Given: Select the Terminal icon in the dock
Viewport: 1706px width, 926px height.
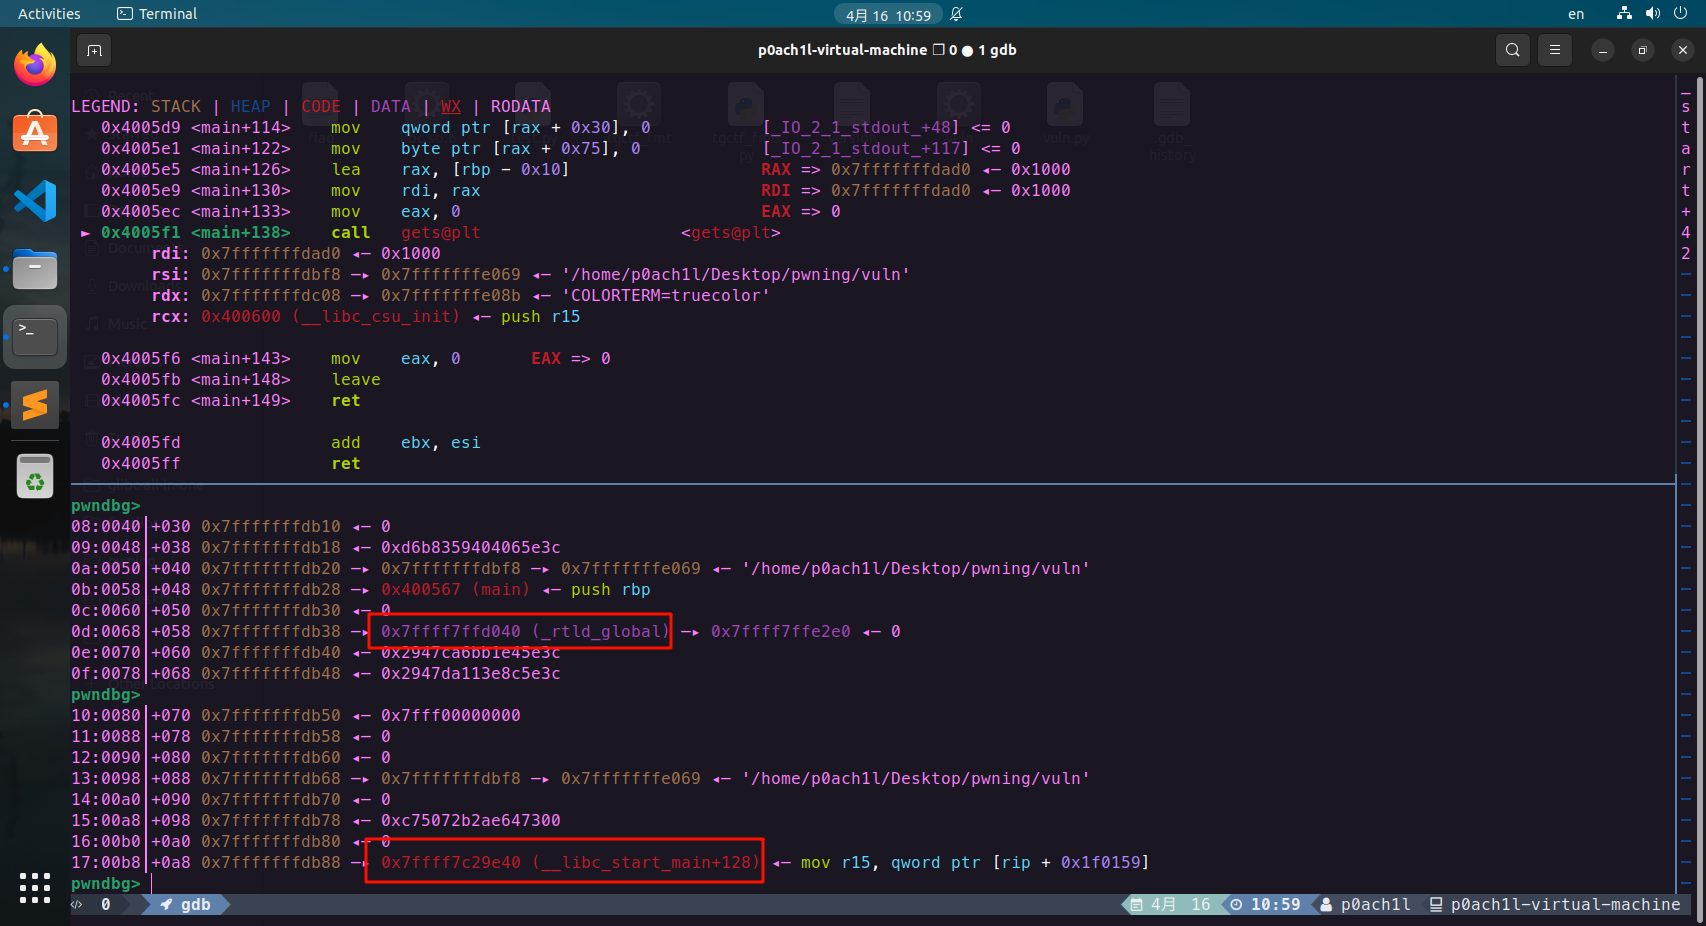Looking at the screenshot, I should click(35, 337).
